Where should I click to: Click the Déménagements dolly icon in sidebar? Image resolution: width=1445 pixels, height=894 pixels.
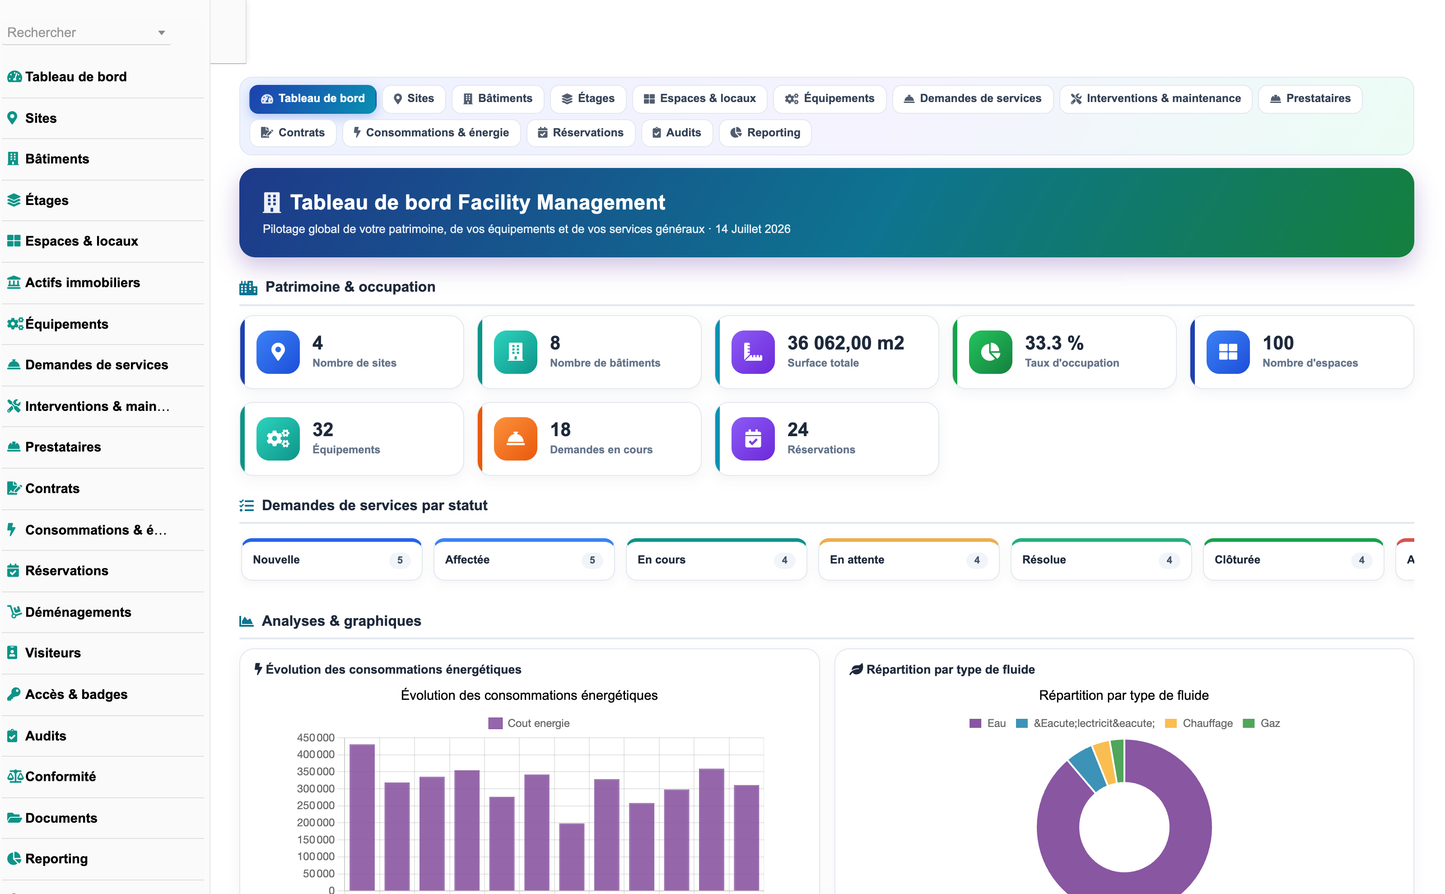(14, 612)
